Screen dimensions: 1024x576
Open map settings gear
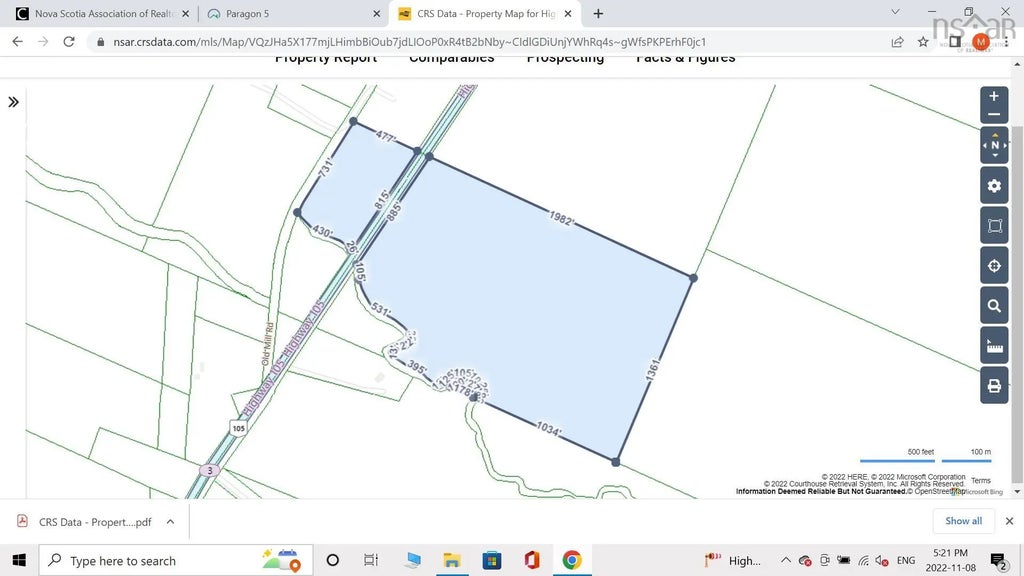(994, 186)
